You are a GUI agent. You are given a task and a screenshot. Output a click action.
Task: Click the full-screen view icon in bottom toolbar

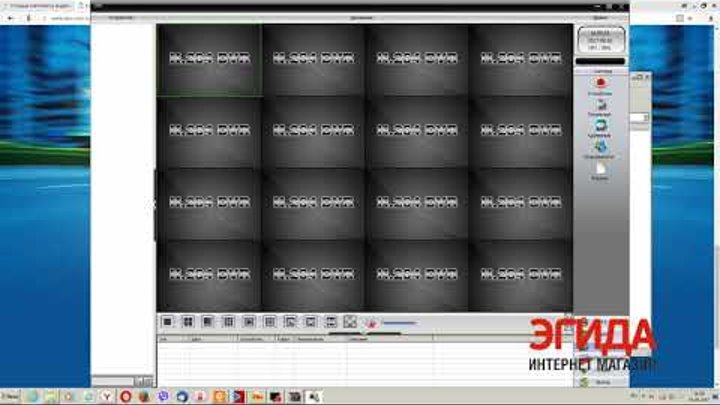click(x=350, y=322)
